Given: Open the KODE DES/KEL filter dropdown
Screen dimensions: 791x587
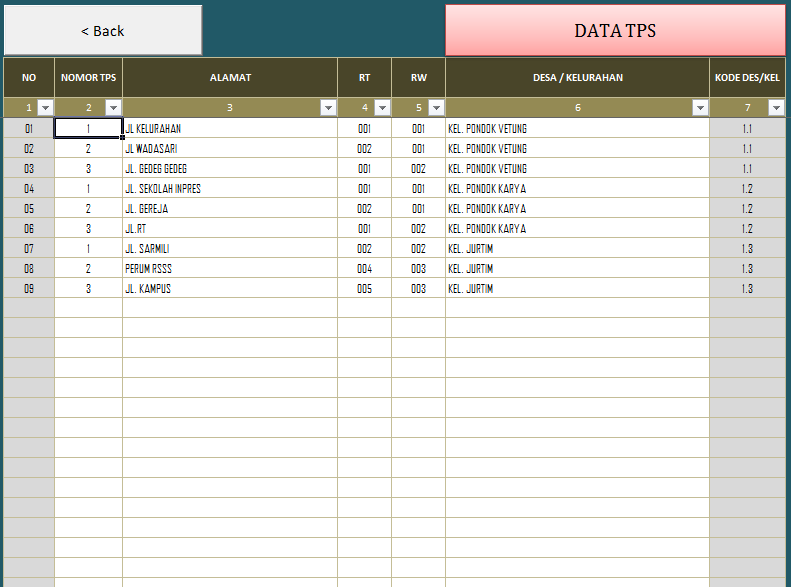Looking at the screenshot, I should [x=776, y=107].
